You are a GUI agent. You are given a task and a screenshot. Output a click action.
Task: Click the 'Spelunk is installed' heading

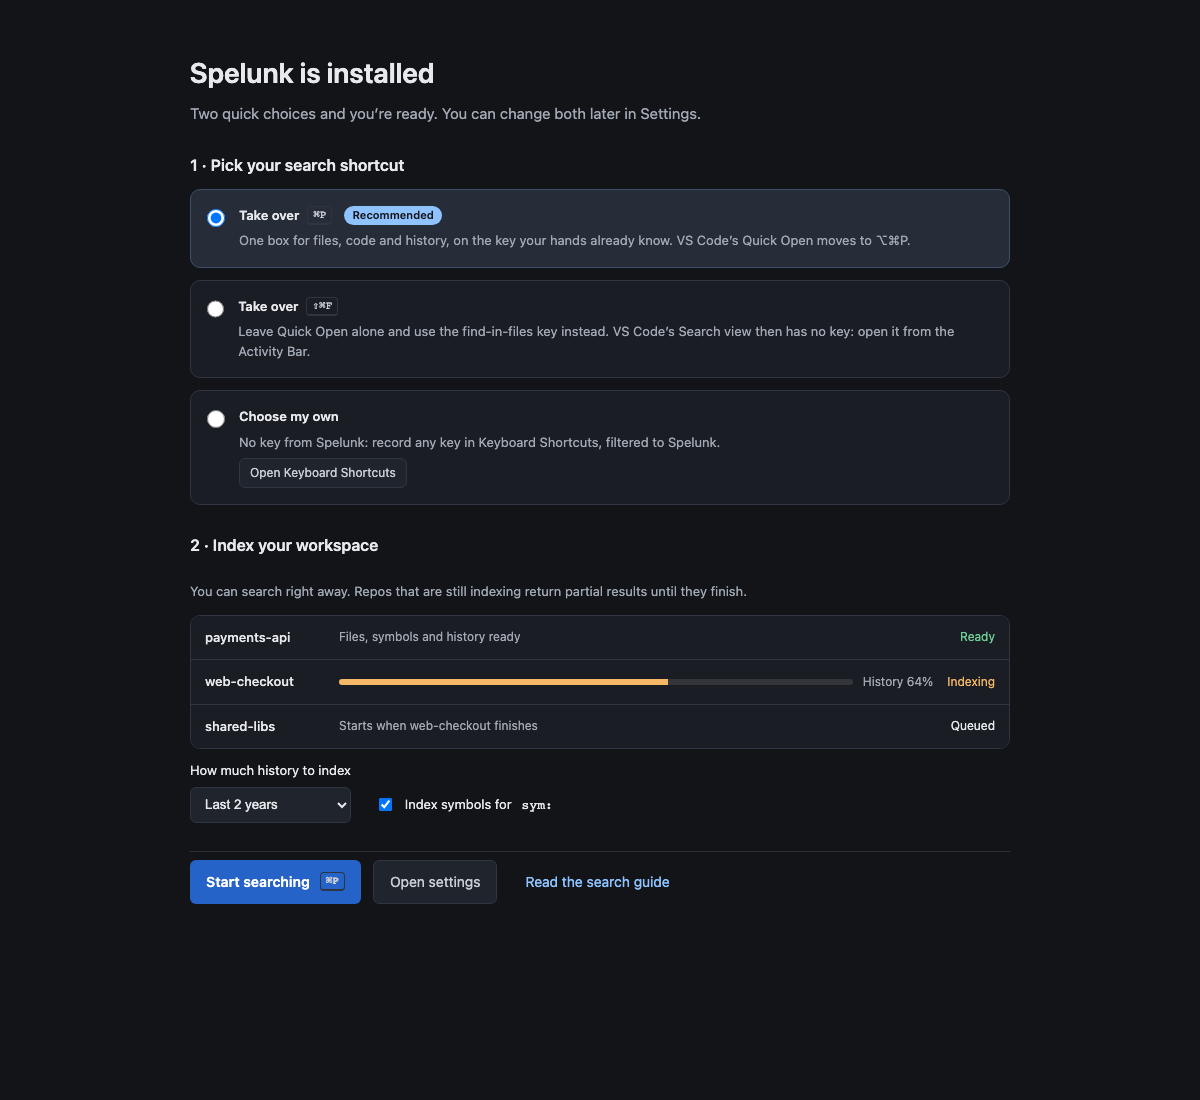click(x=312, y=74)
